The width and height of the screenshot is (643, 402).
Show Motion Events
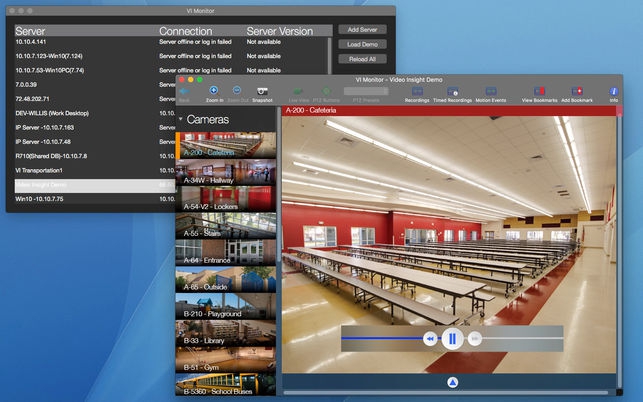coord(490,93)
